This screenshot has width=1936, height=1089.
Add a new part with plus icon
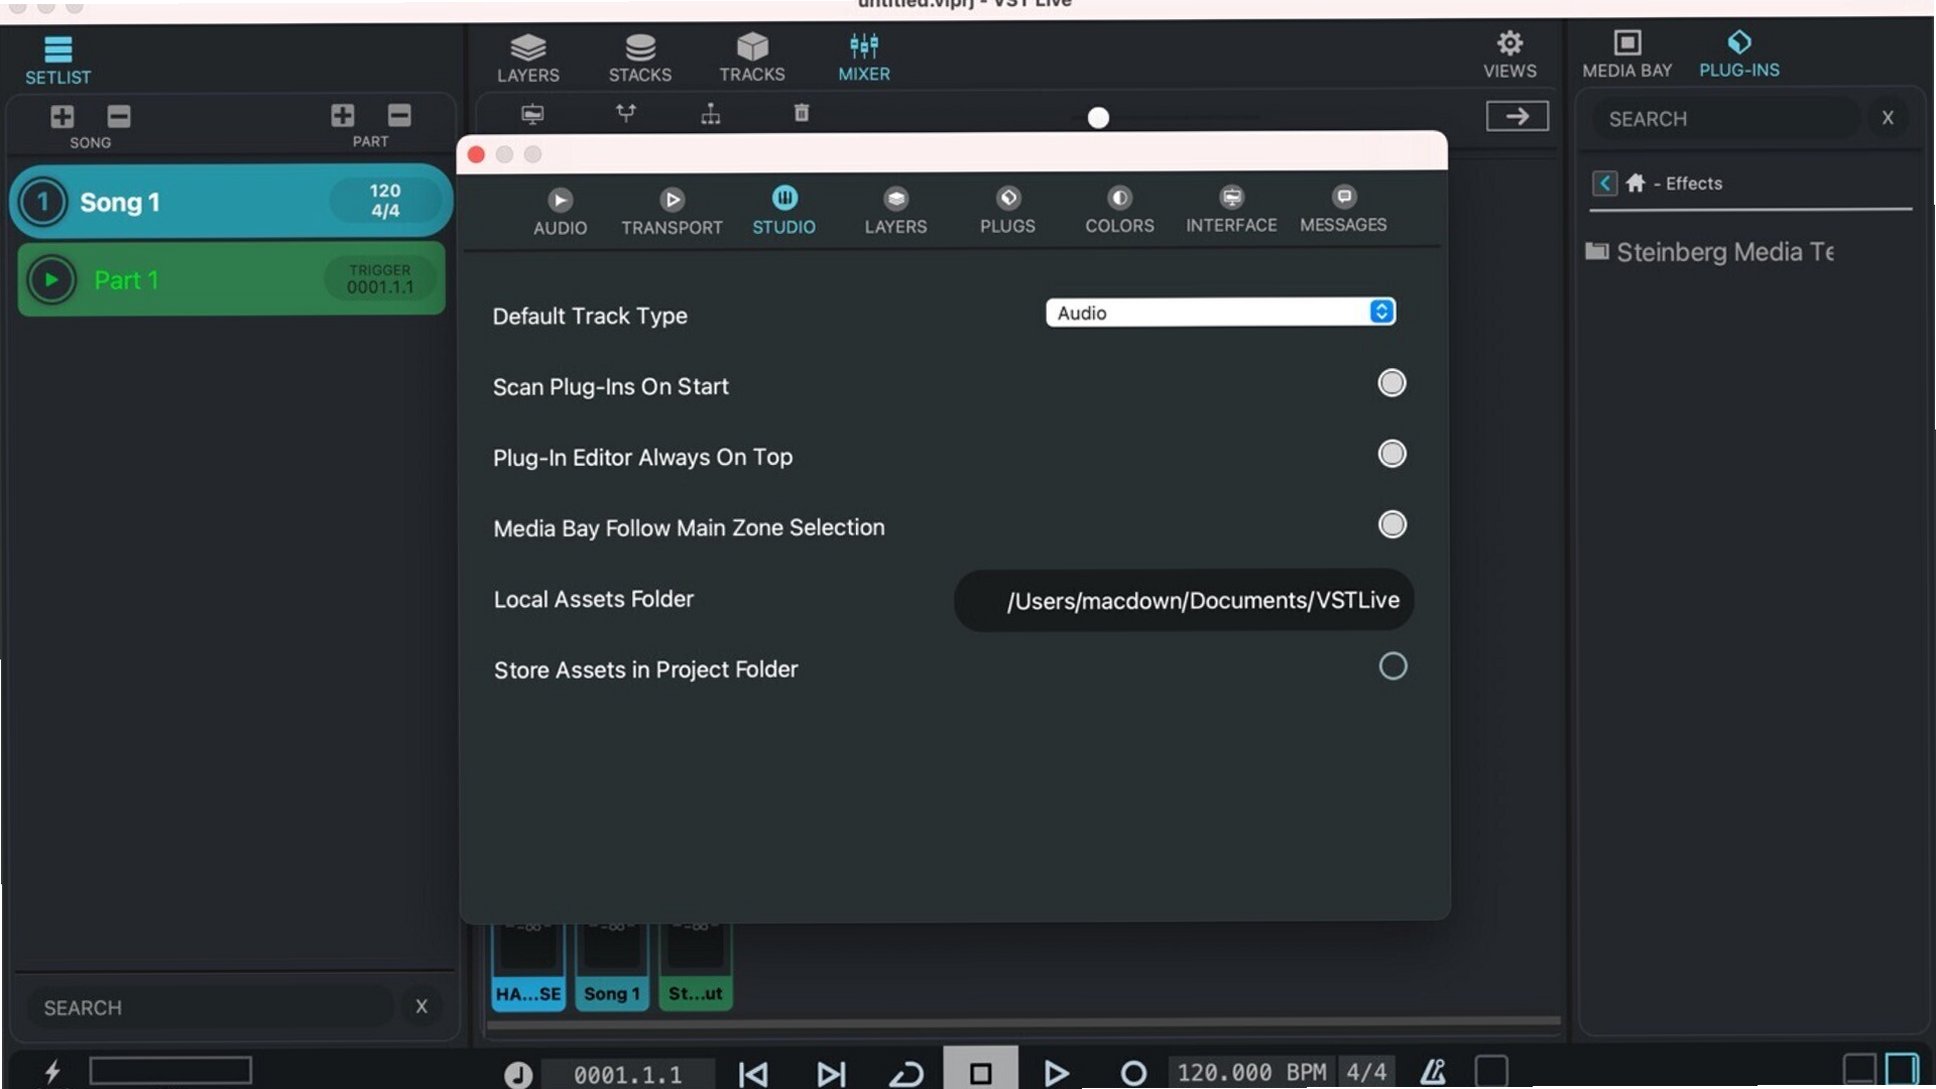[342, 115]
